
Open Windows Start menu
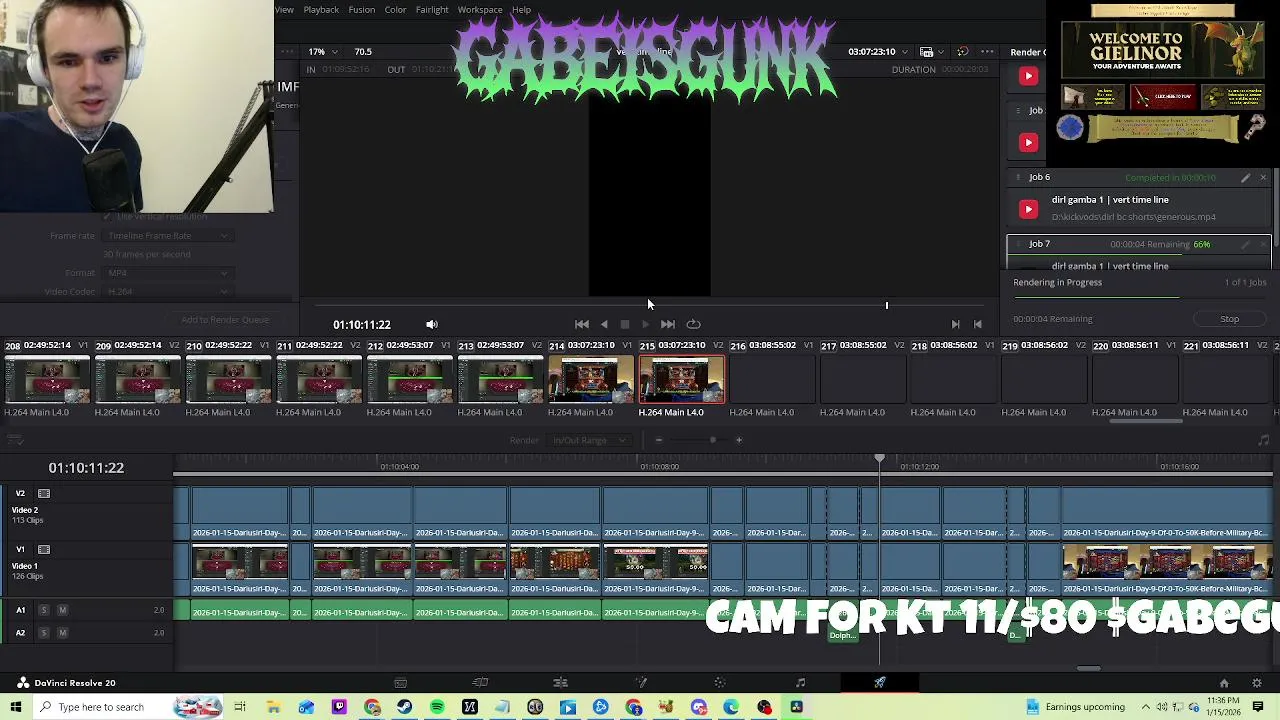point(15,707)
